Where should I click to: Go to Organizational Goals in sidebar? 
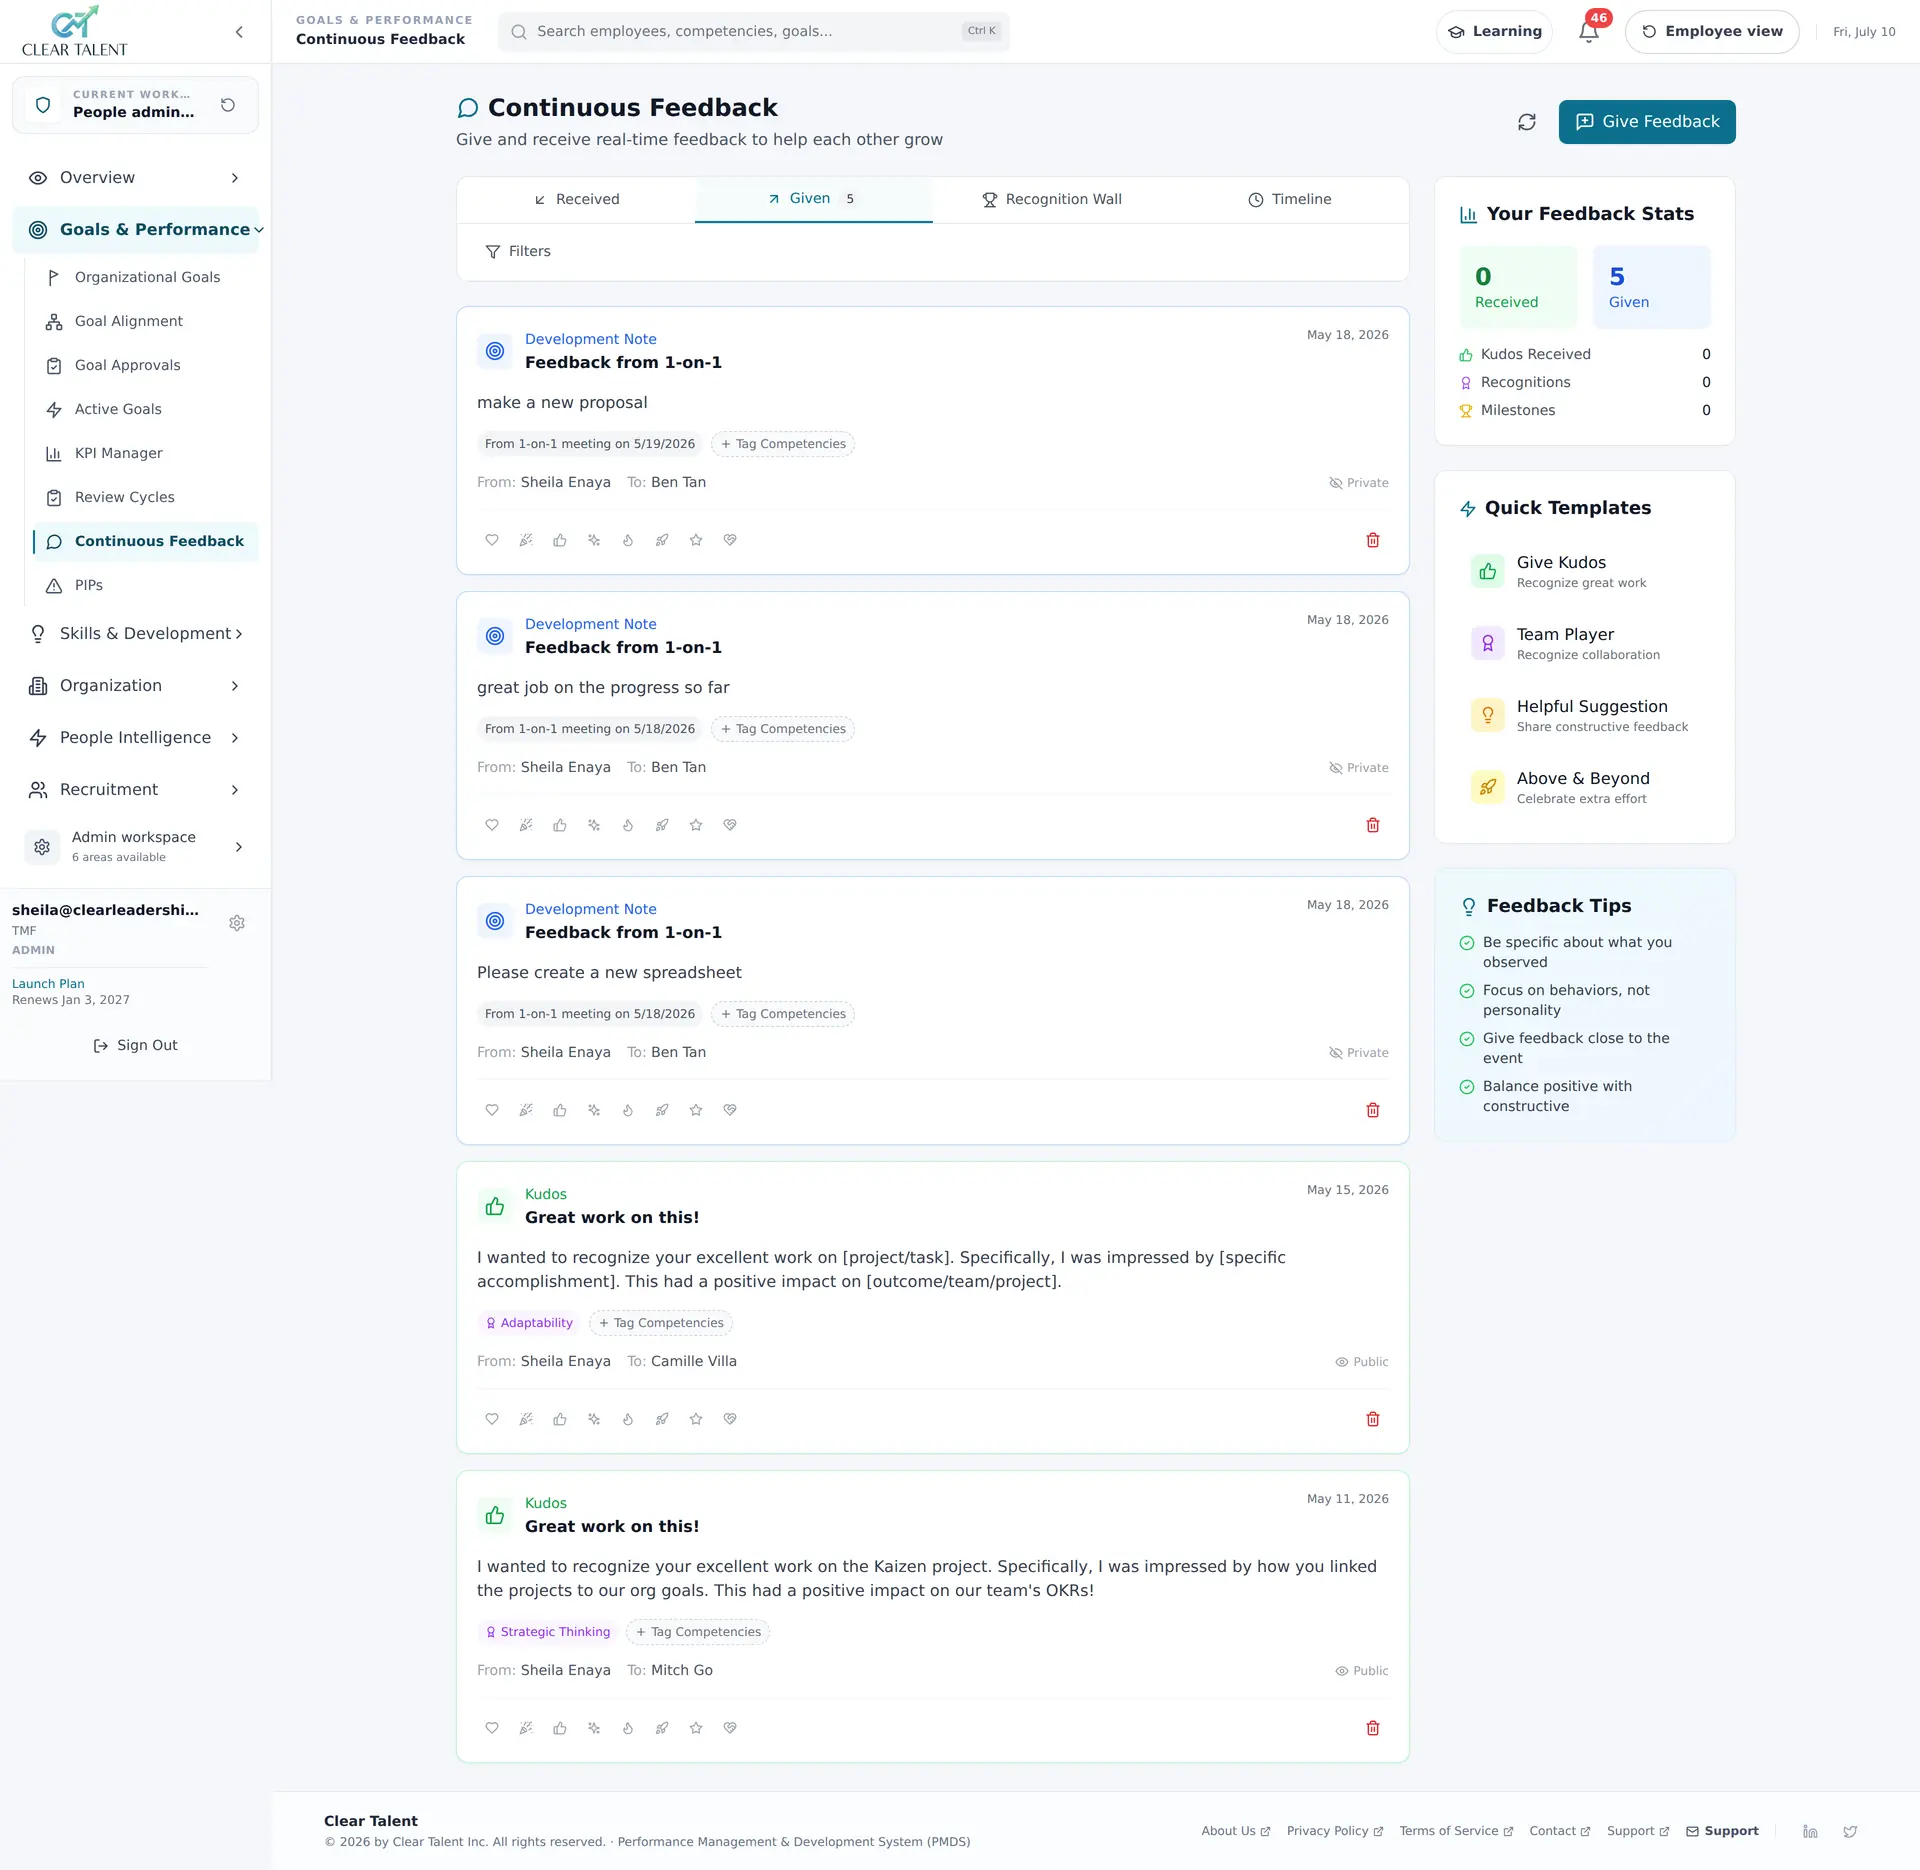pos(146,278)
